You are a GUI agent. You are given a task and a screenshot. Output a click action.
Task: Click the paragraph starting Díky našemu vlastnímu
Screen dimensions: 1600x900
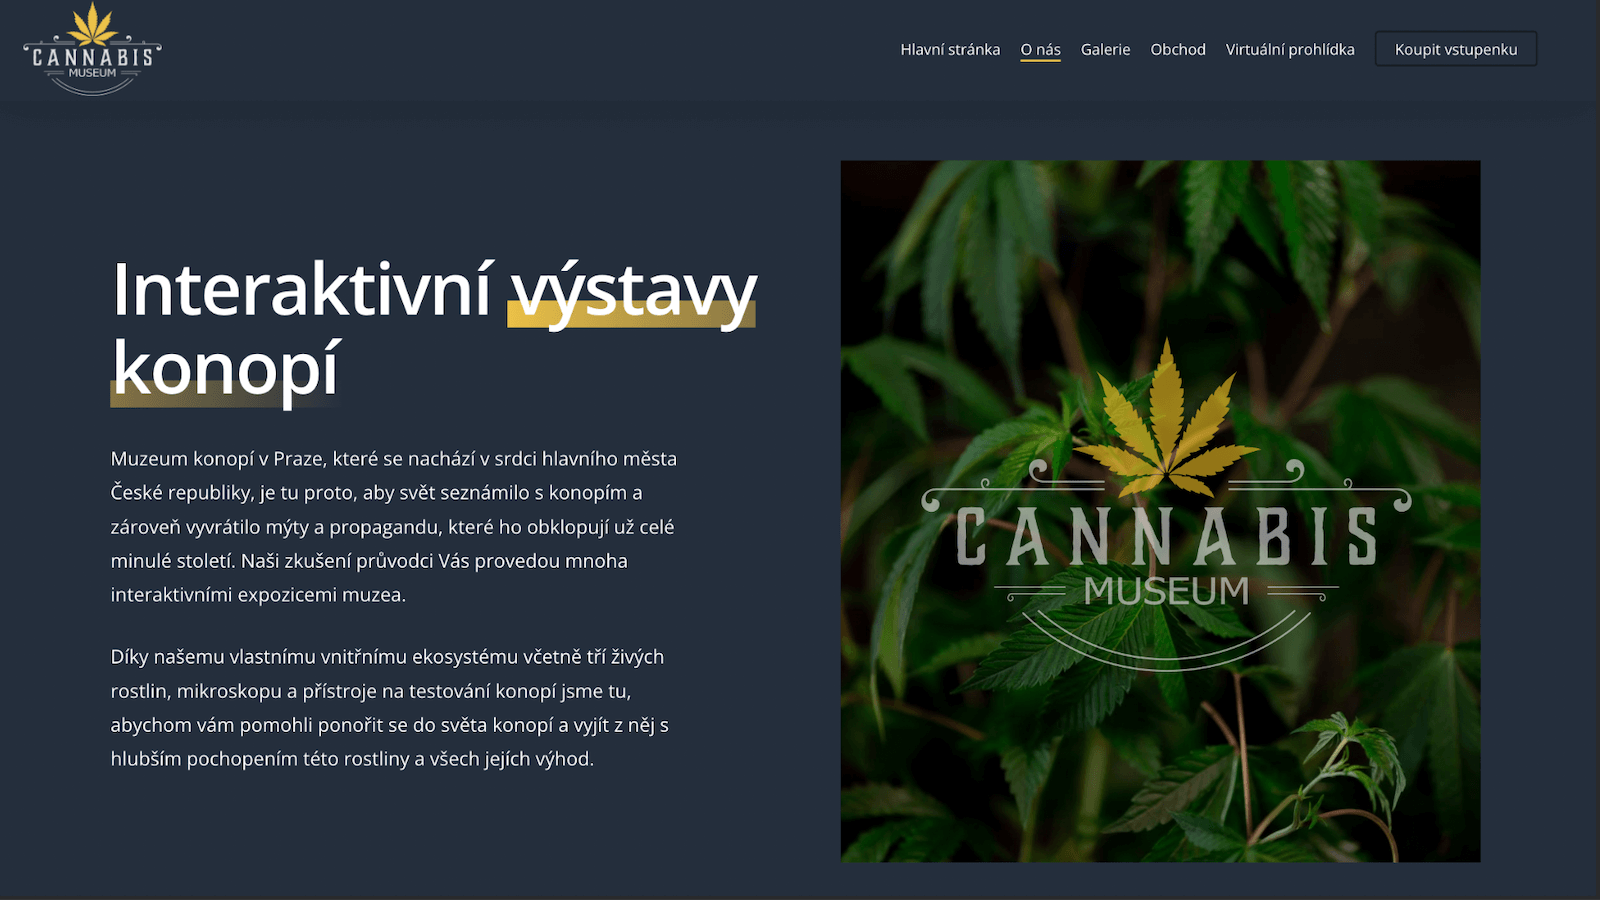coord(390,708)
